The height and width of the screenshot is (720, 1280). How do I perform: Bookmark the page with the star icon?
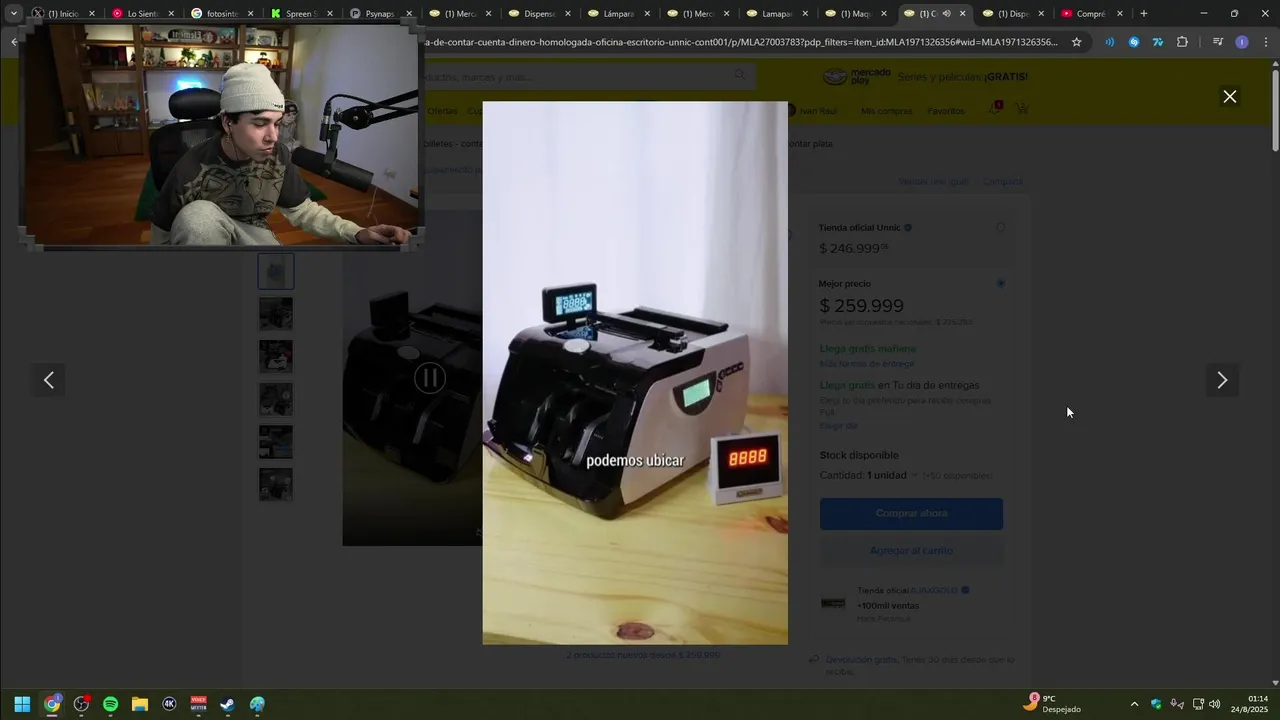[1077, 42]
